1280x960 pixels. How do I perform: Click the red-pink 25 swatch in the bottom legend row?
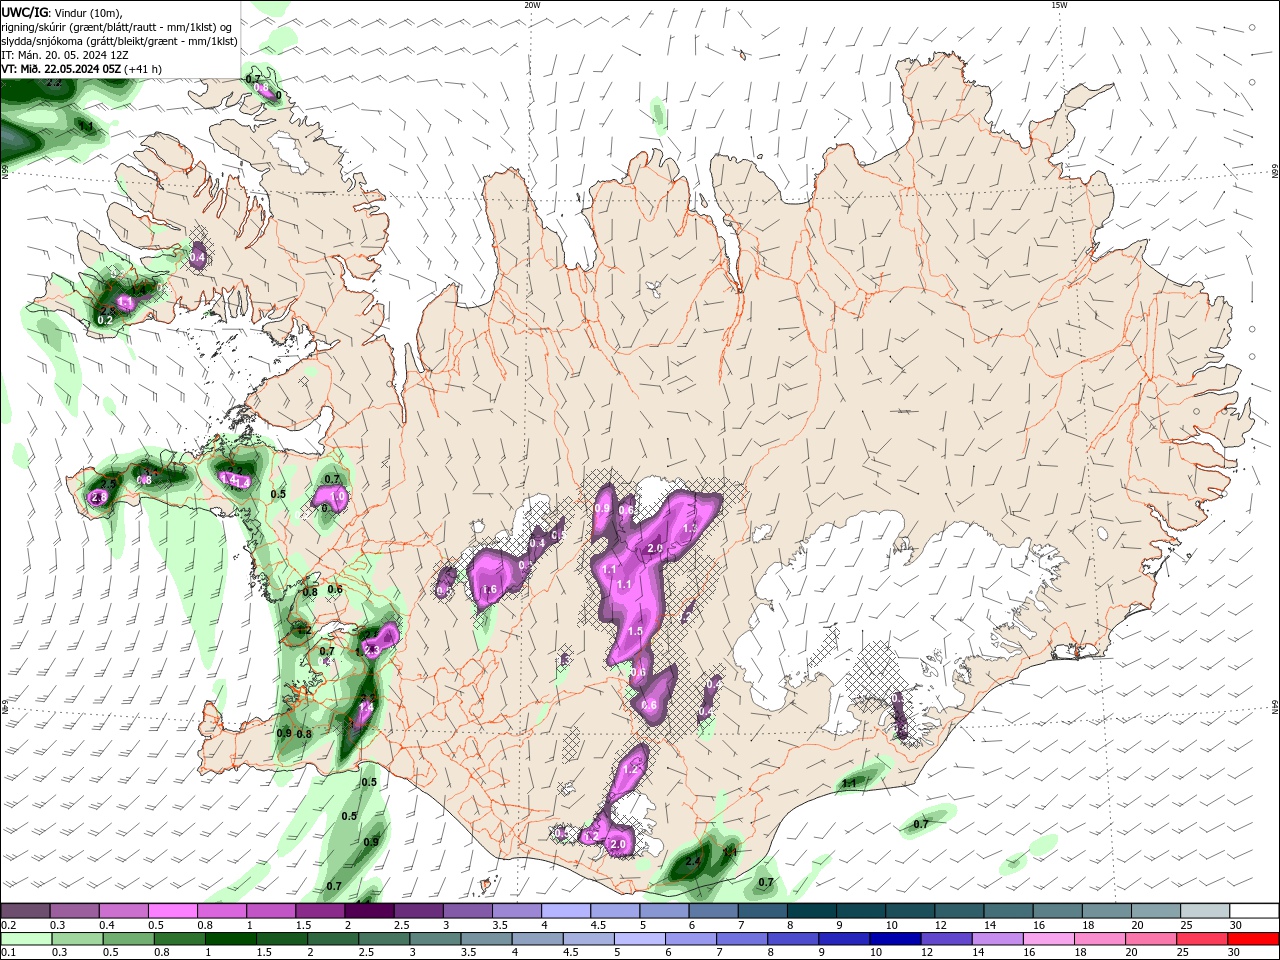click(x=1202, y=939)
